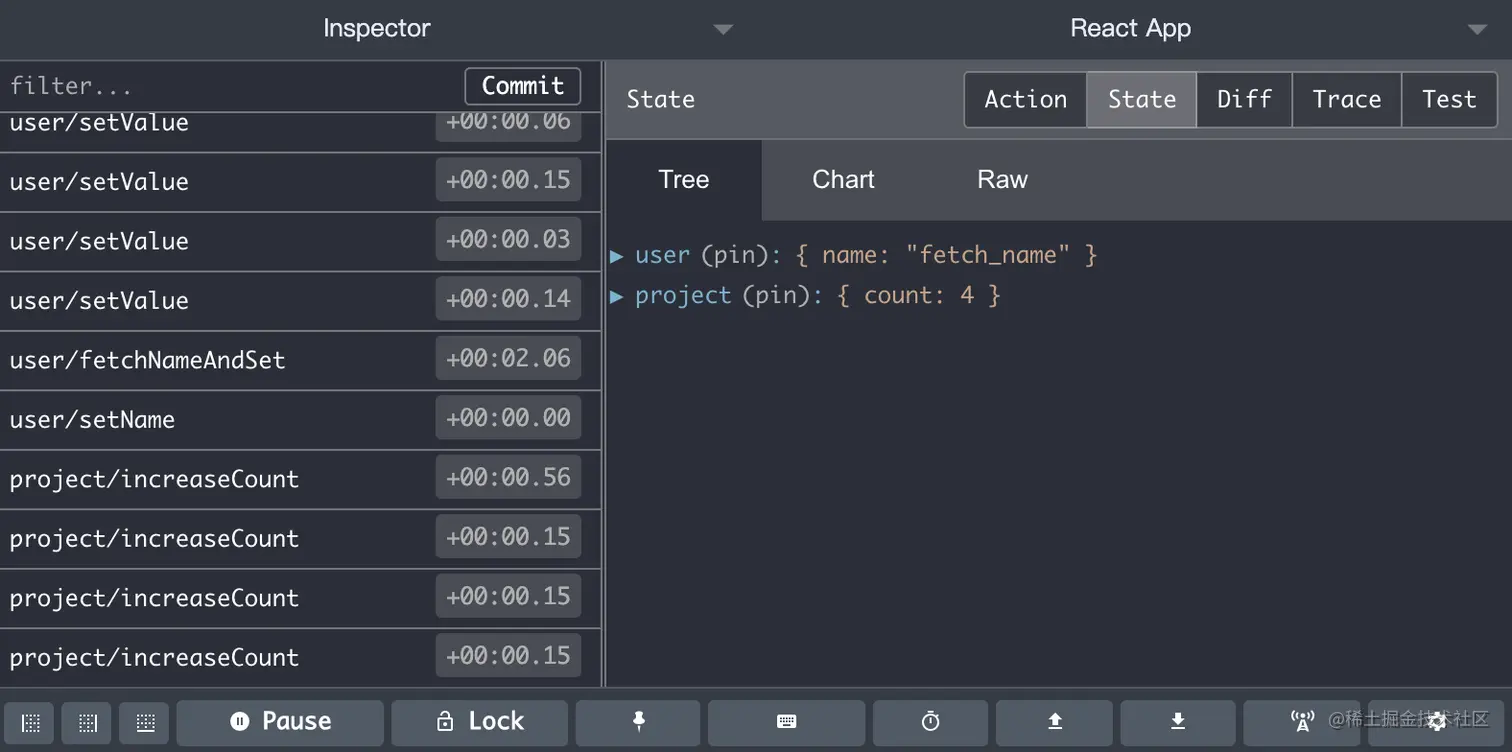Toggle Lock changes button
1512x752 pixels.
point(480,722)
